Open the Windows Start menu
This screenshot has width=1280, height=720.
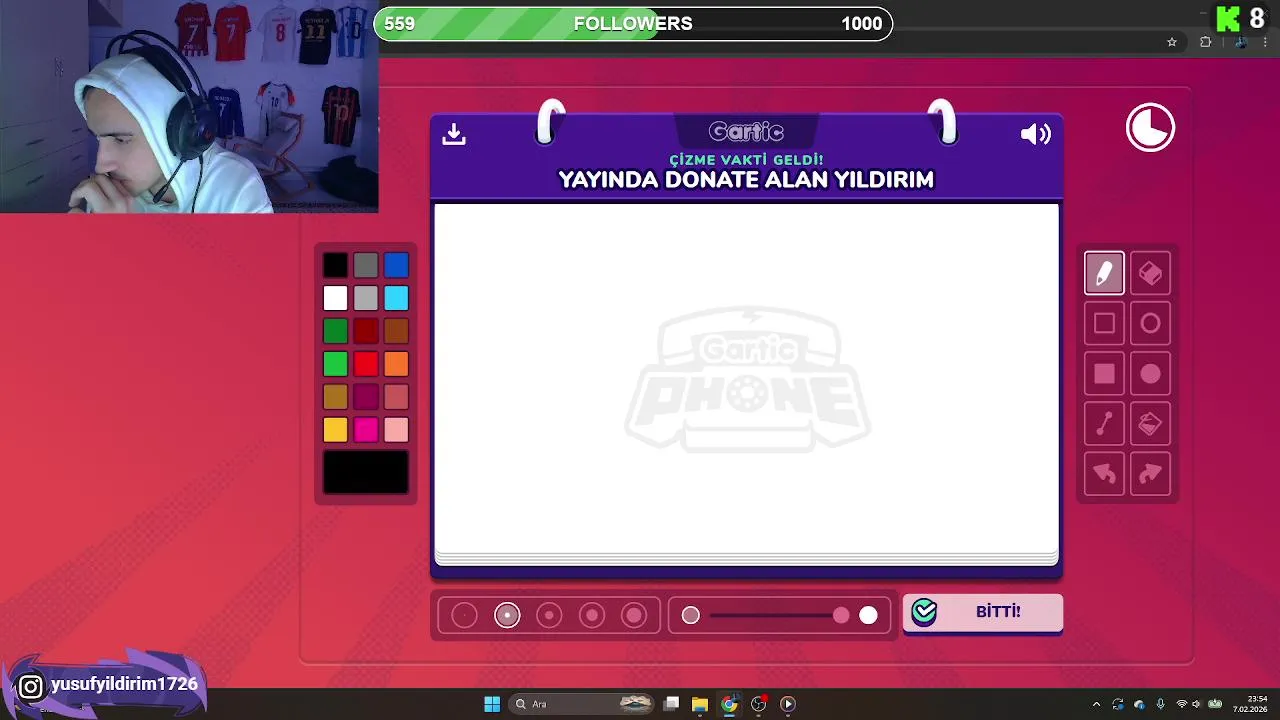point(492,704)
